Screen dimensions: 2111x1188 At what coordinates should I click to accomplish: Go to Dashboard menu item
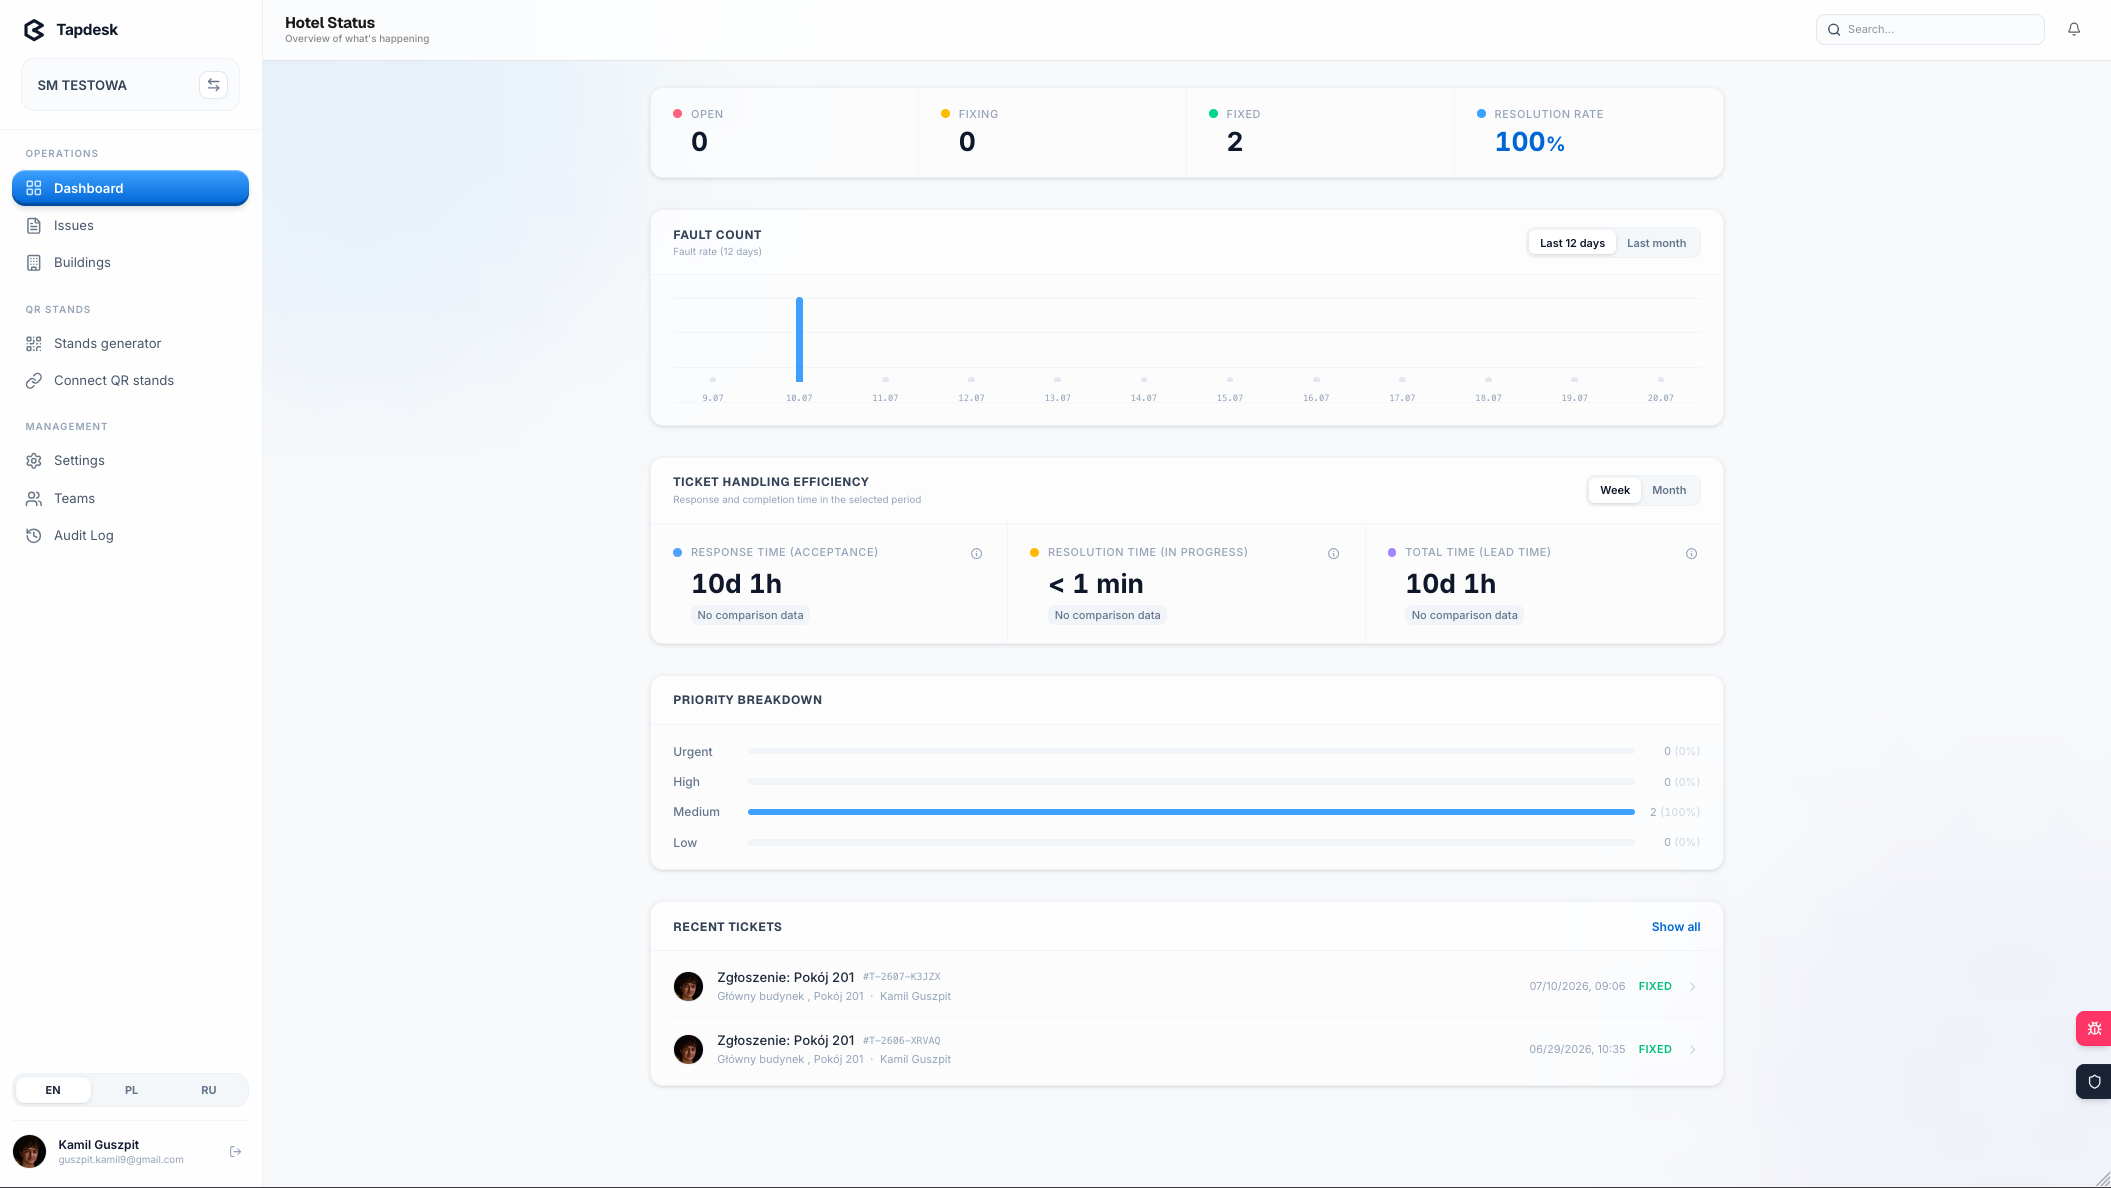(130, 188)
